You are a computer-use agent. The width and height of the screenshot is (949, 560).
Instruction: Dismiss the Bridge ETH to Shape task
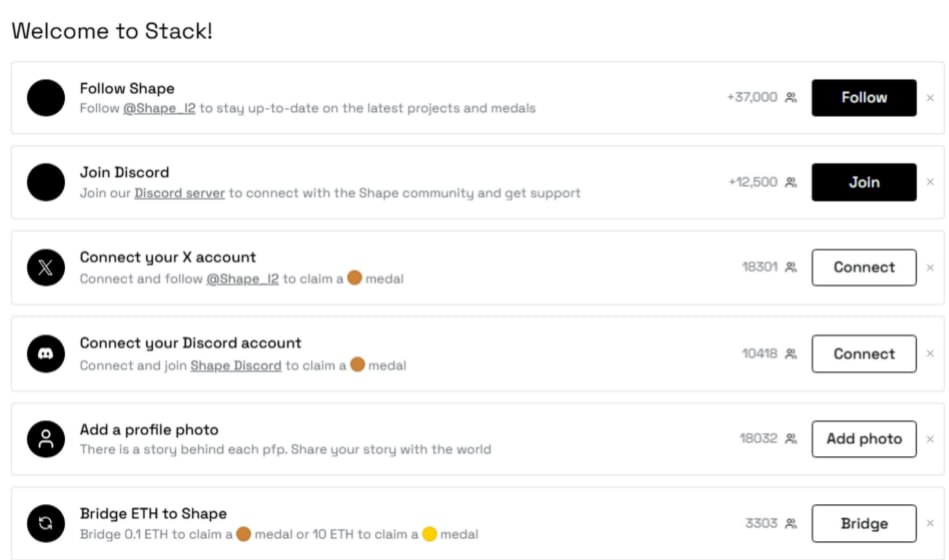click(930, 524)
